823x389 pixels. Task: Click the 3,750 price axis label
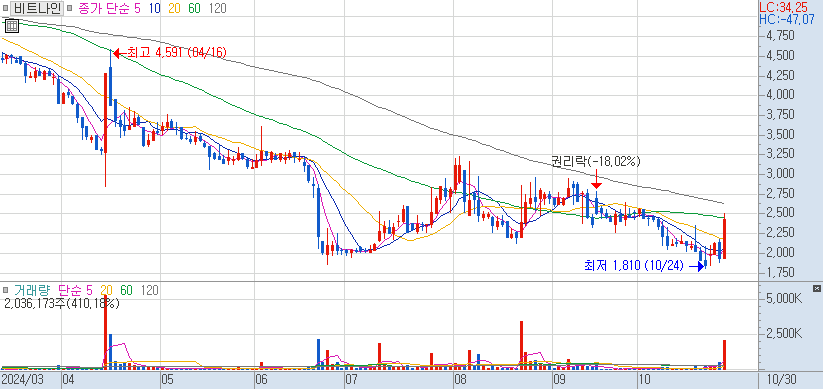click(780, 115)
